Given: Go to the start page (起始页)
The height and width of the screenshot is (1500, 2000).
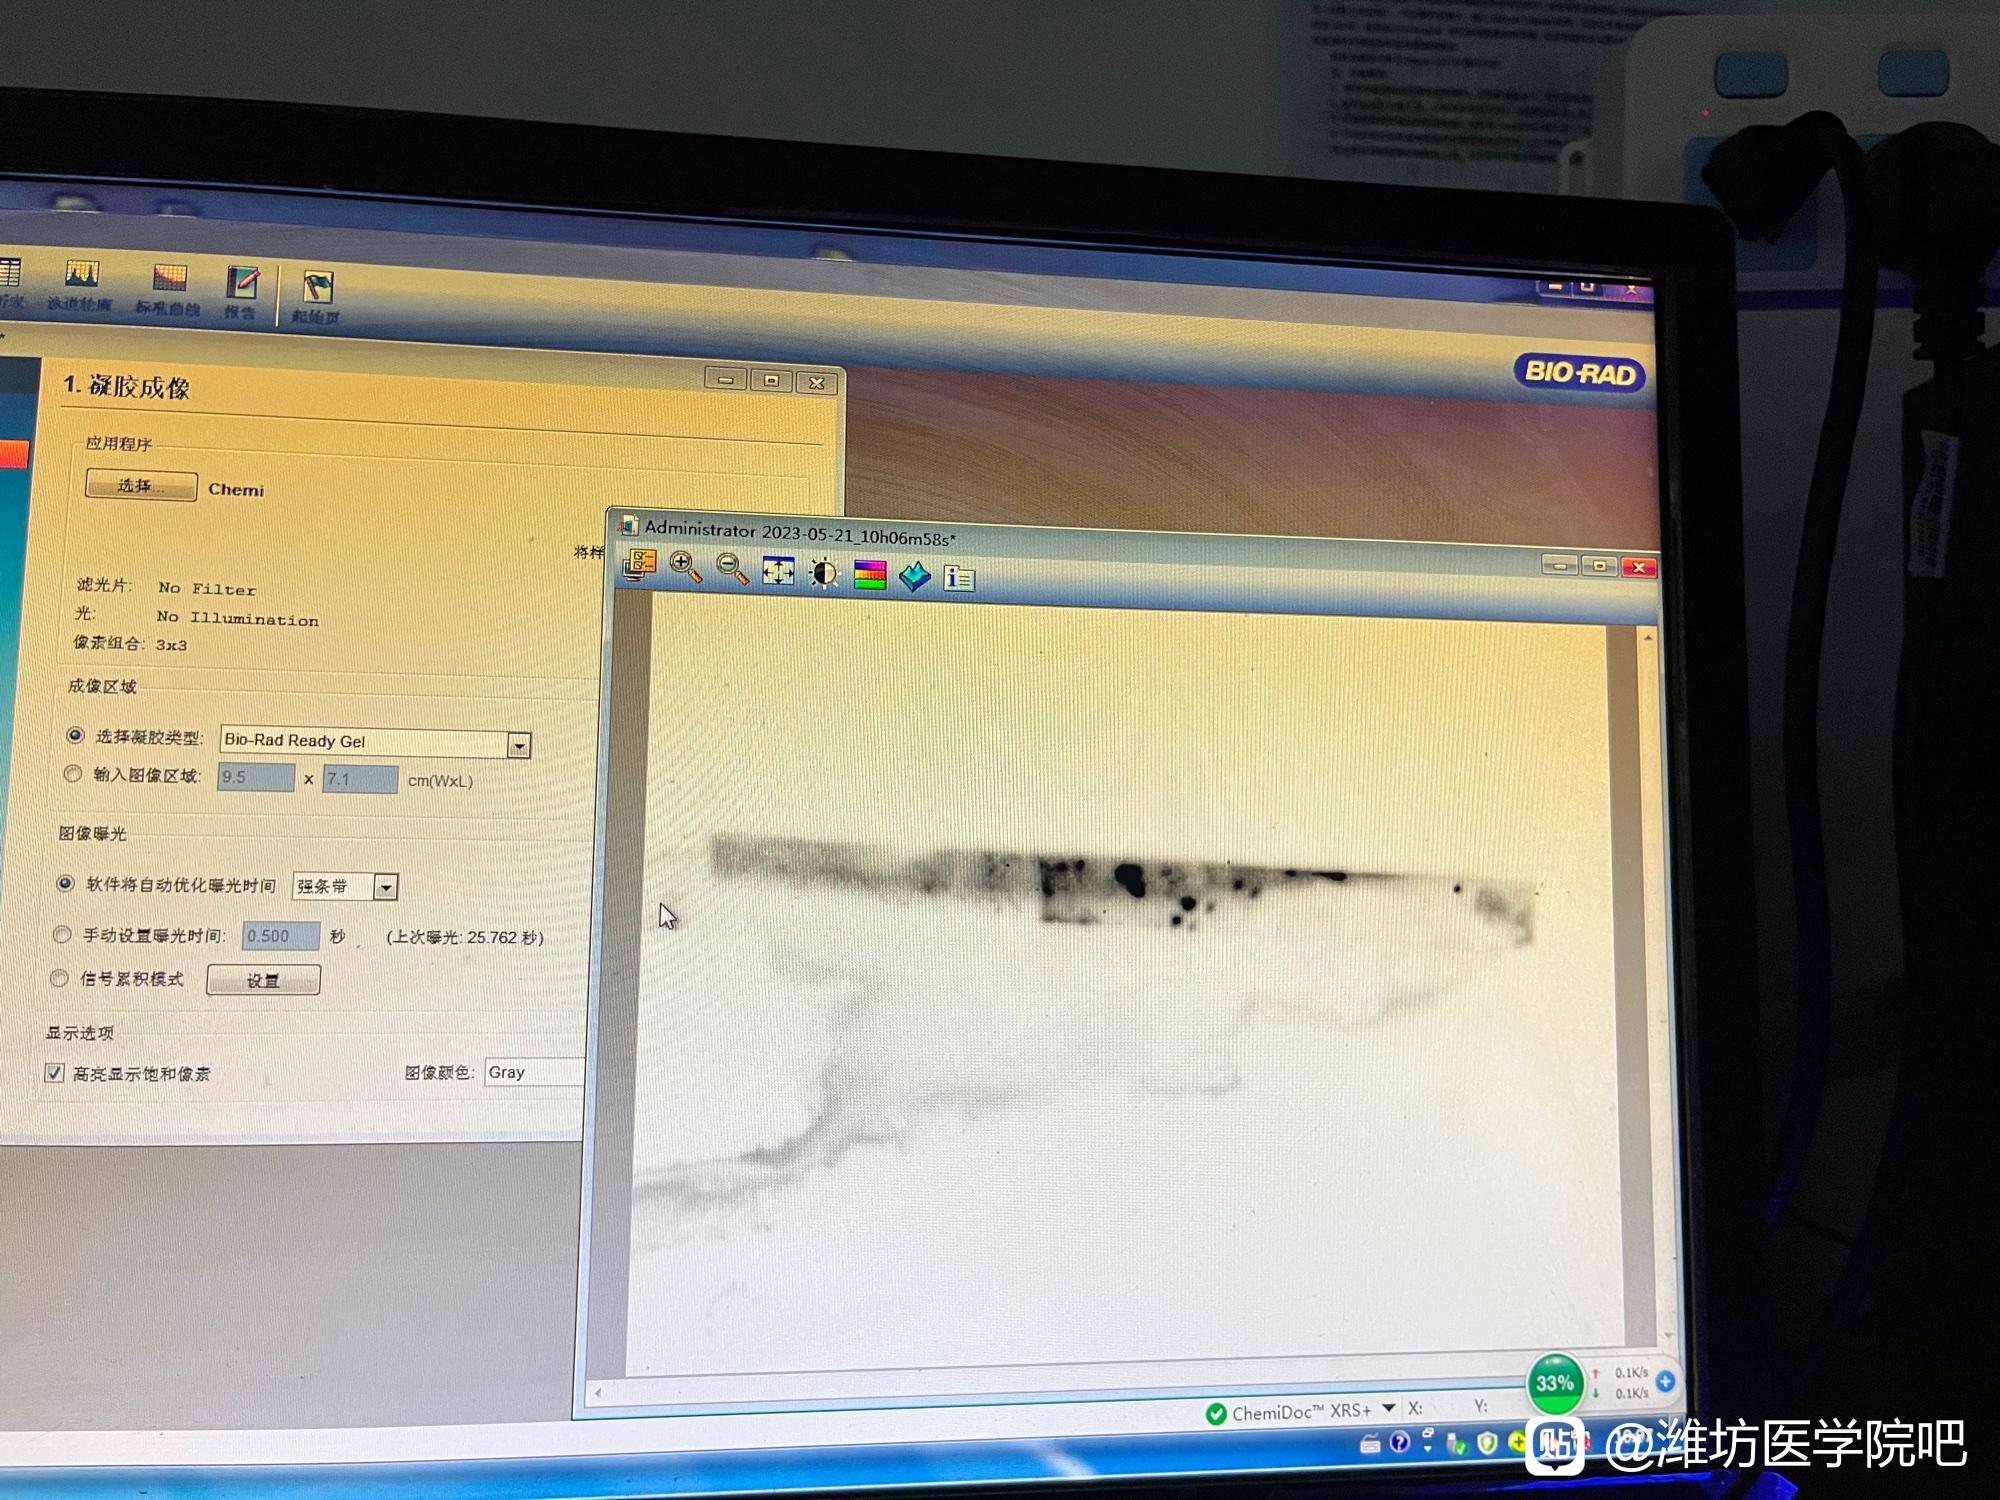Looking at the screenshot, I should [x=316, y=298].
